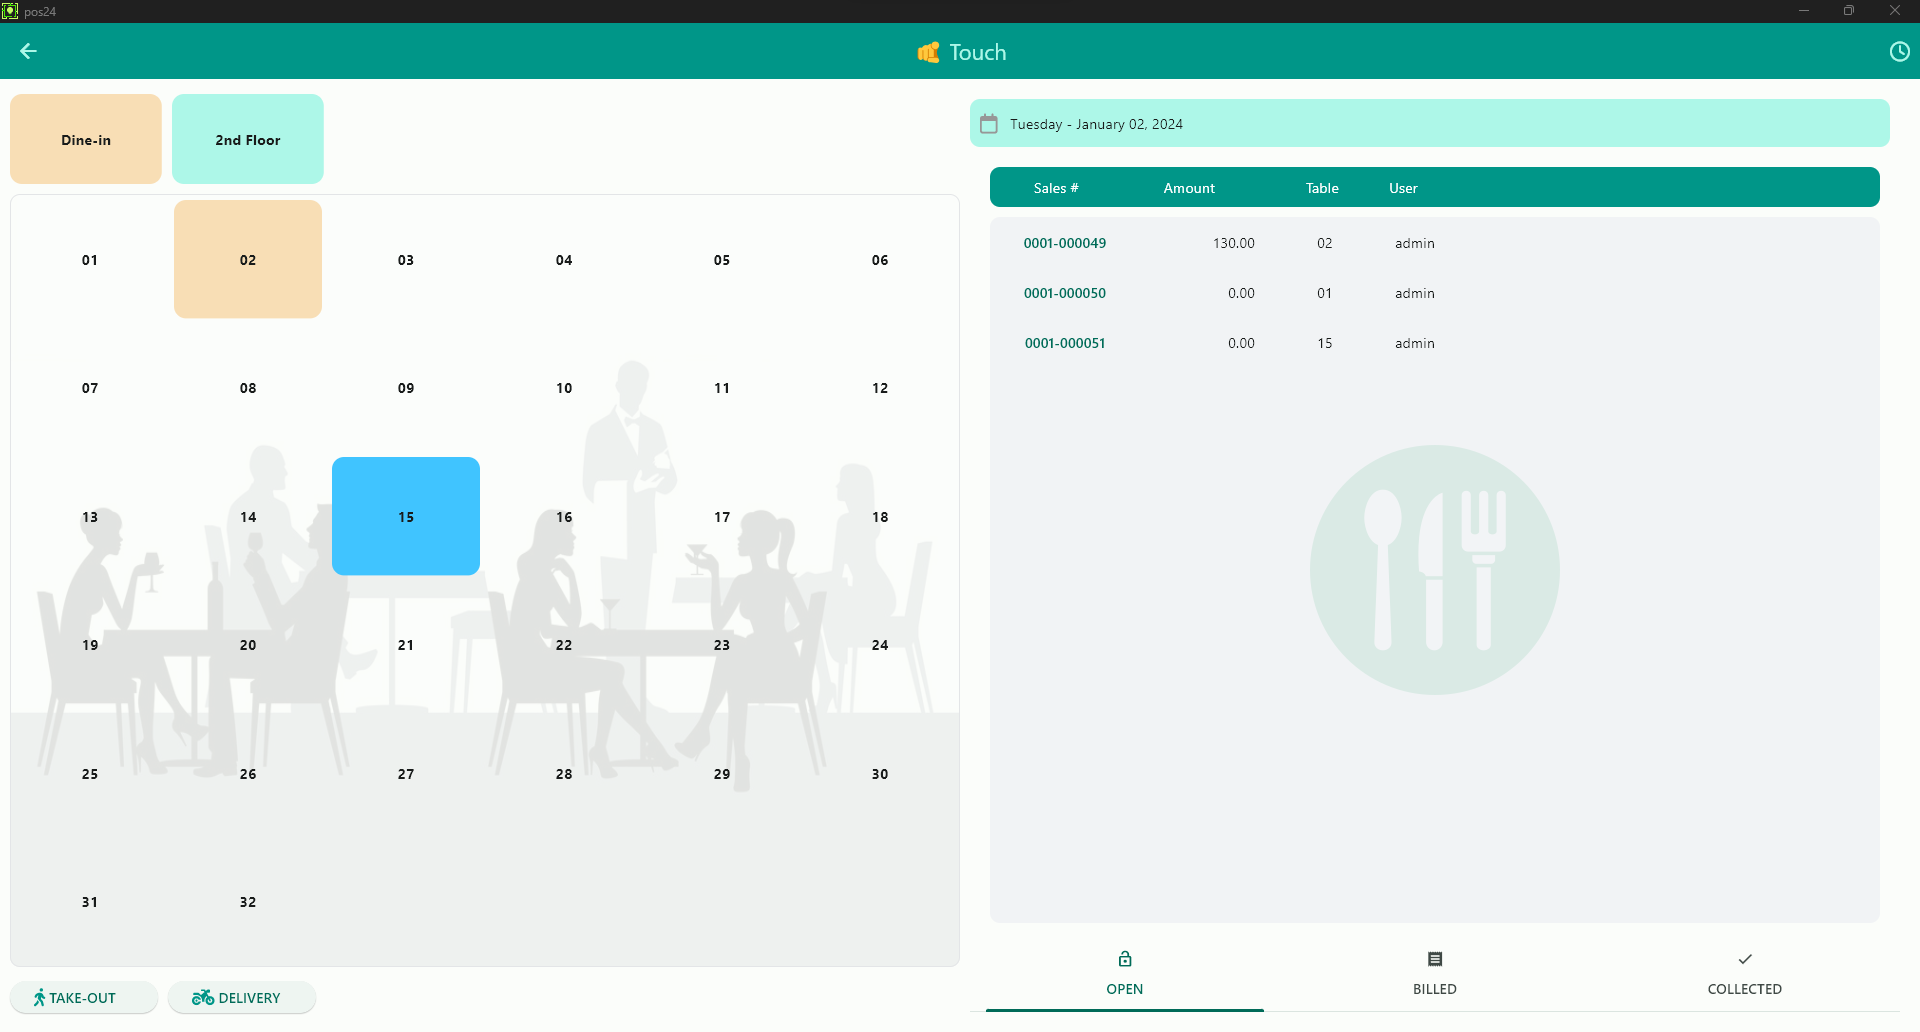Select the blue highlighted table 15
The image size is (1920, 1032).
click(x=406, y=516)
